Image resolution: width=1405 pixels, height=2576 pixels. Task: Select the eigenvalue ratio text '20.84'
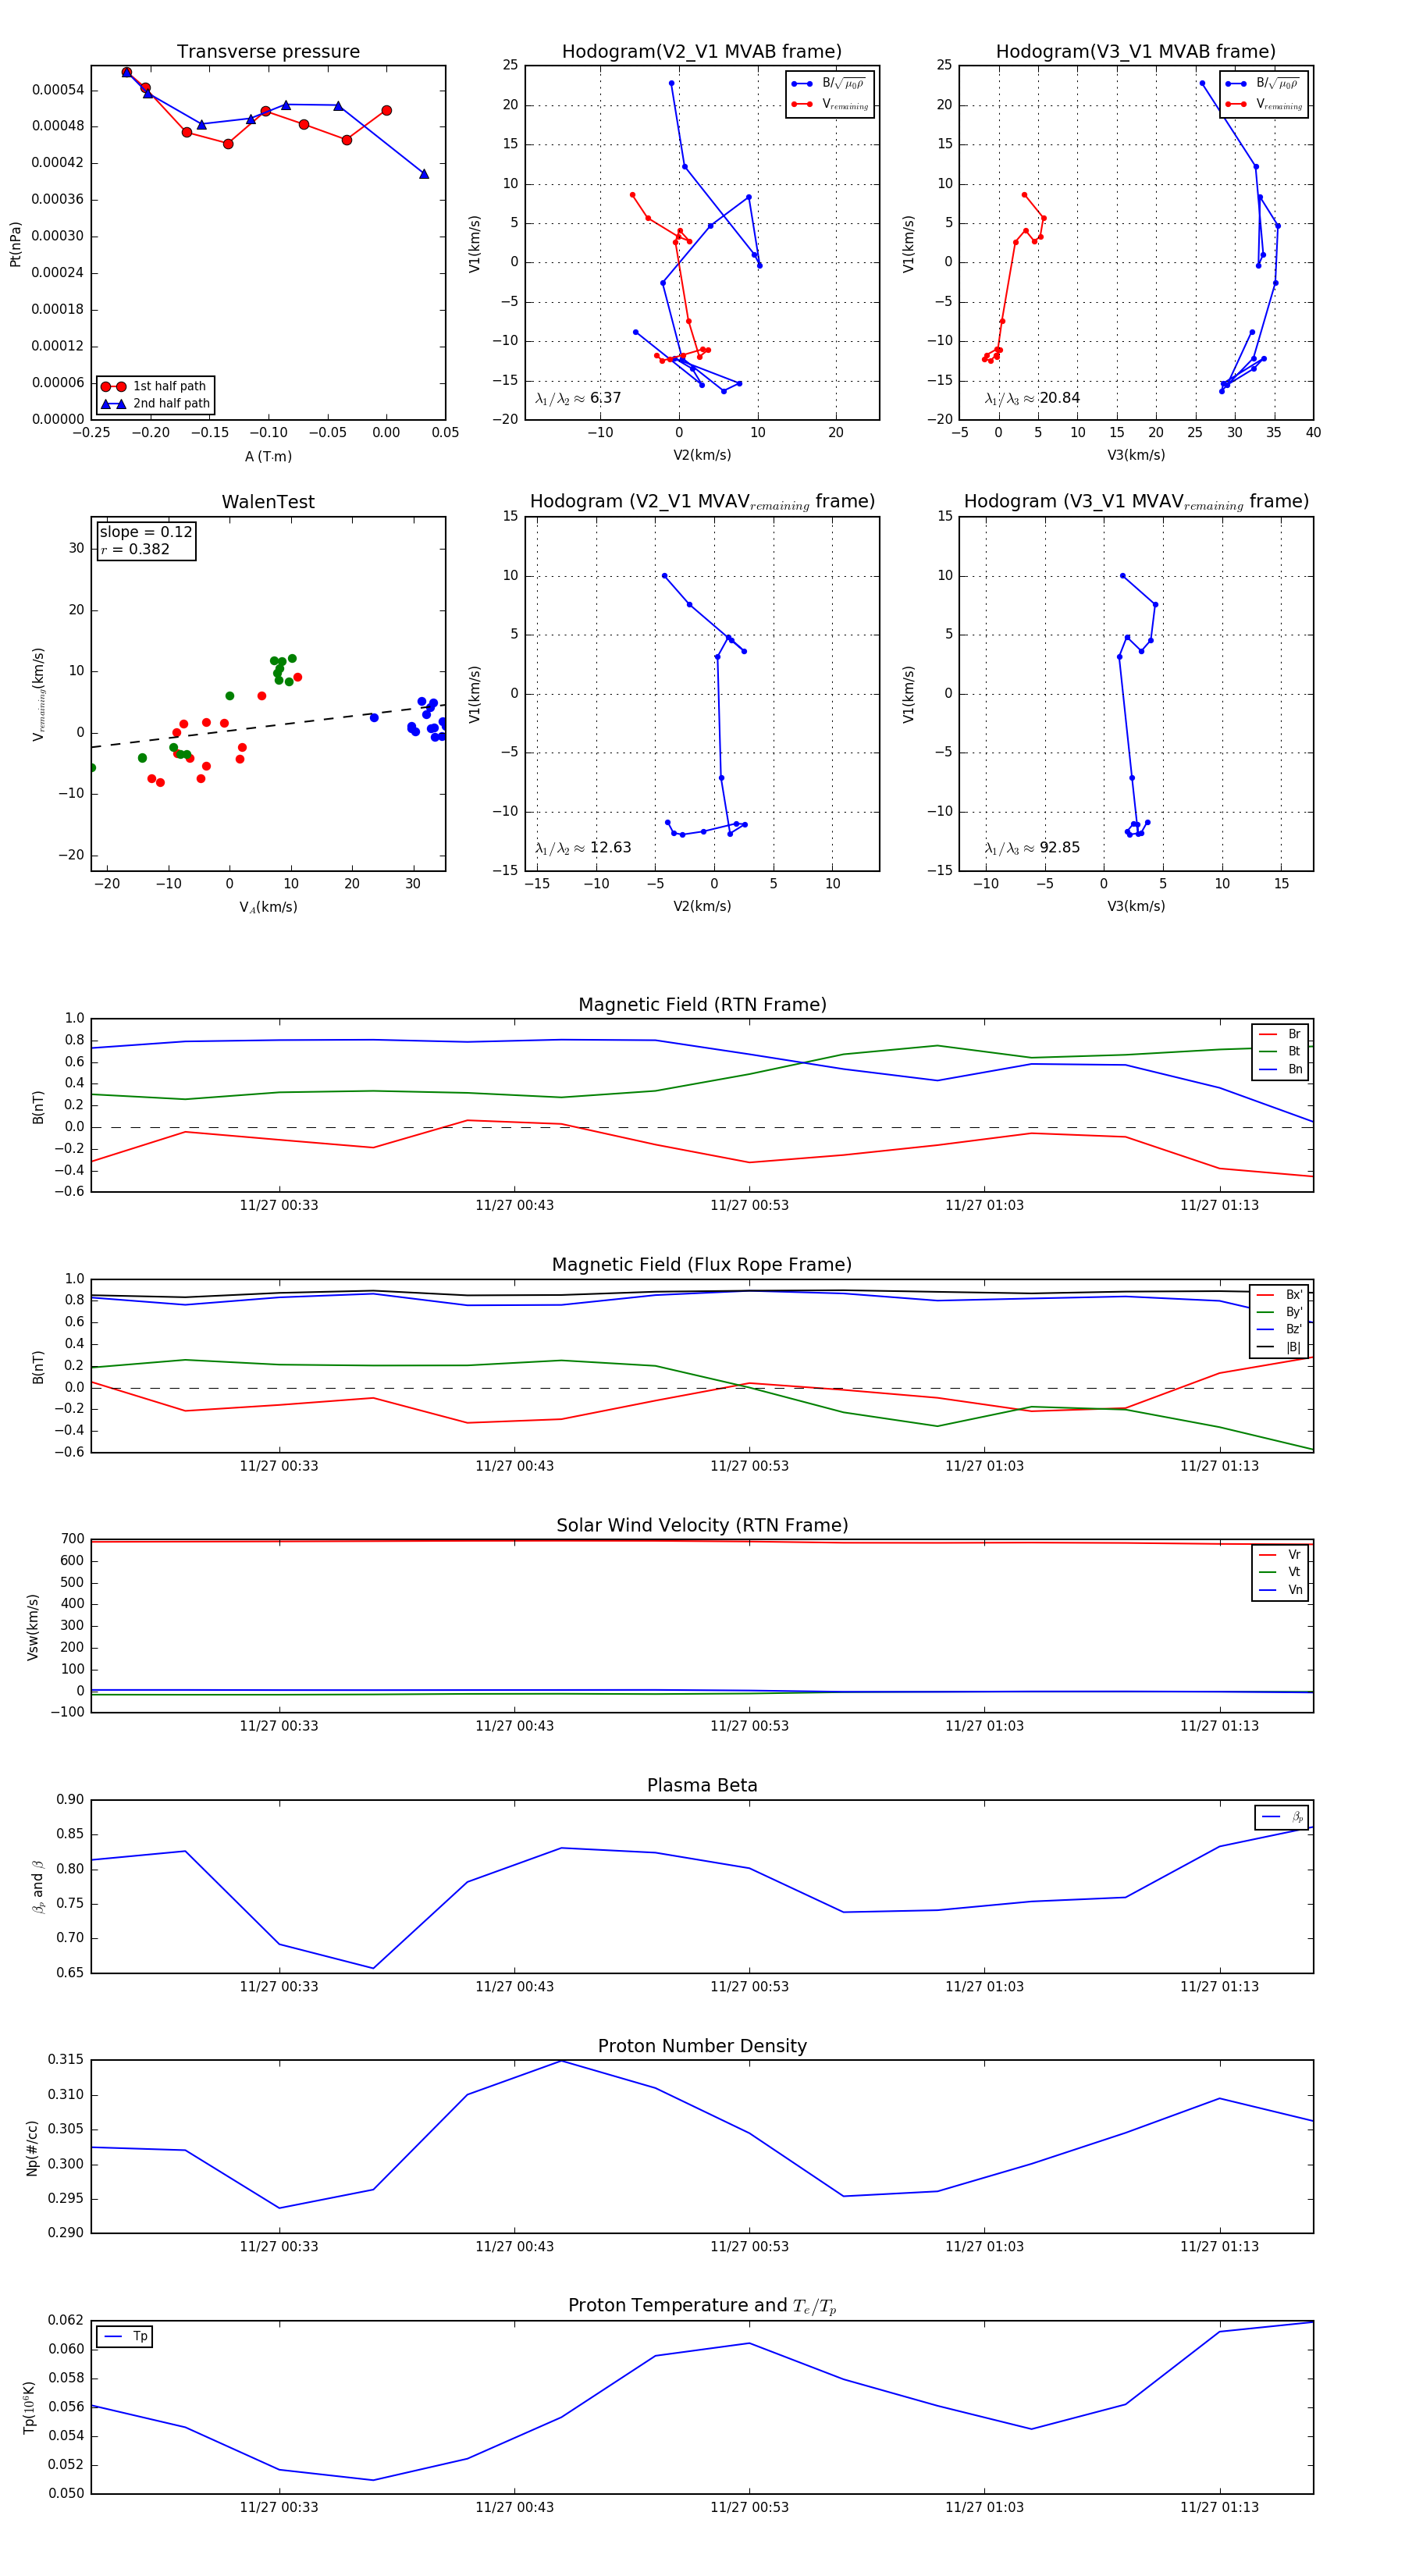pos(1059,398)
